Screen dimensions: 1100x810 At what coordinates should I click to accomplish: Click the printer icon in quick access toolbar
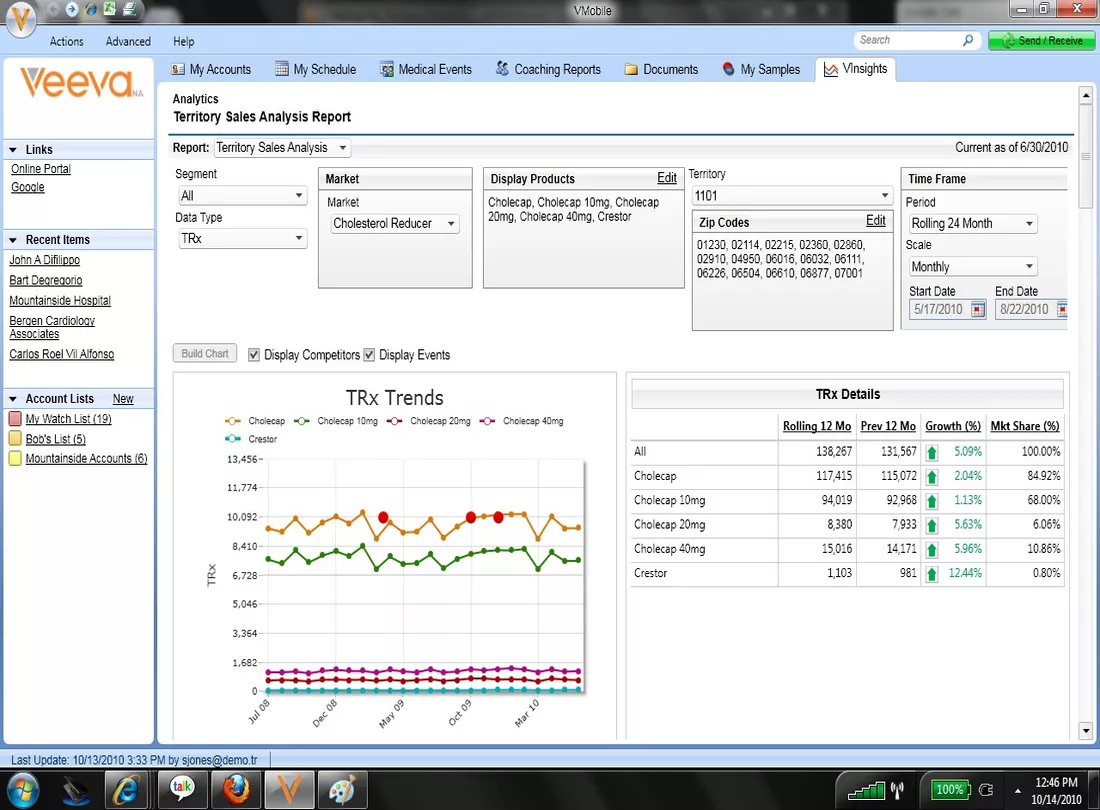tap(129, 9)
